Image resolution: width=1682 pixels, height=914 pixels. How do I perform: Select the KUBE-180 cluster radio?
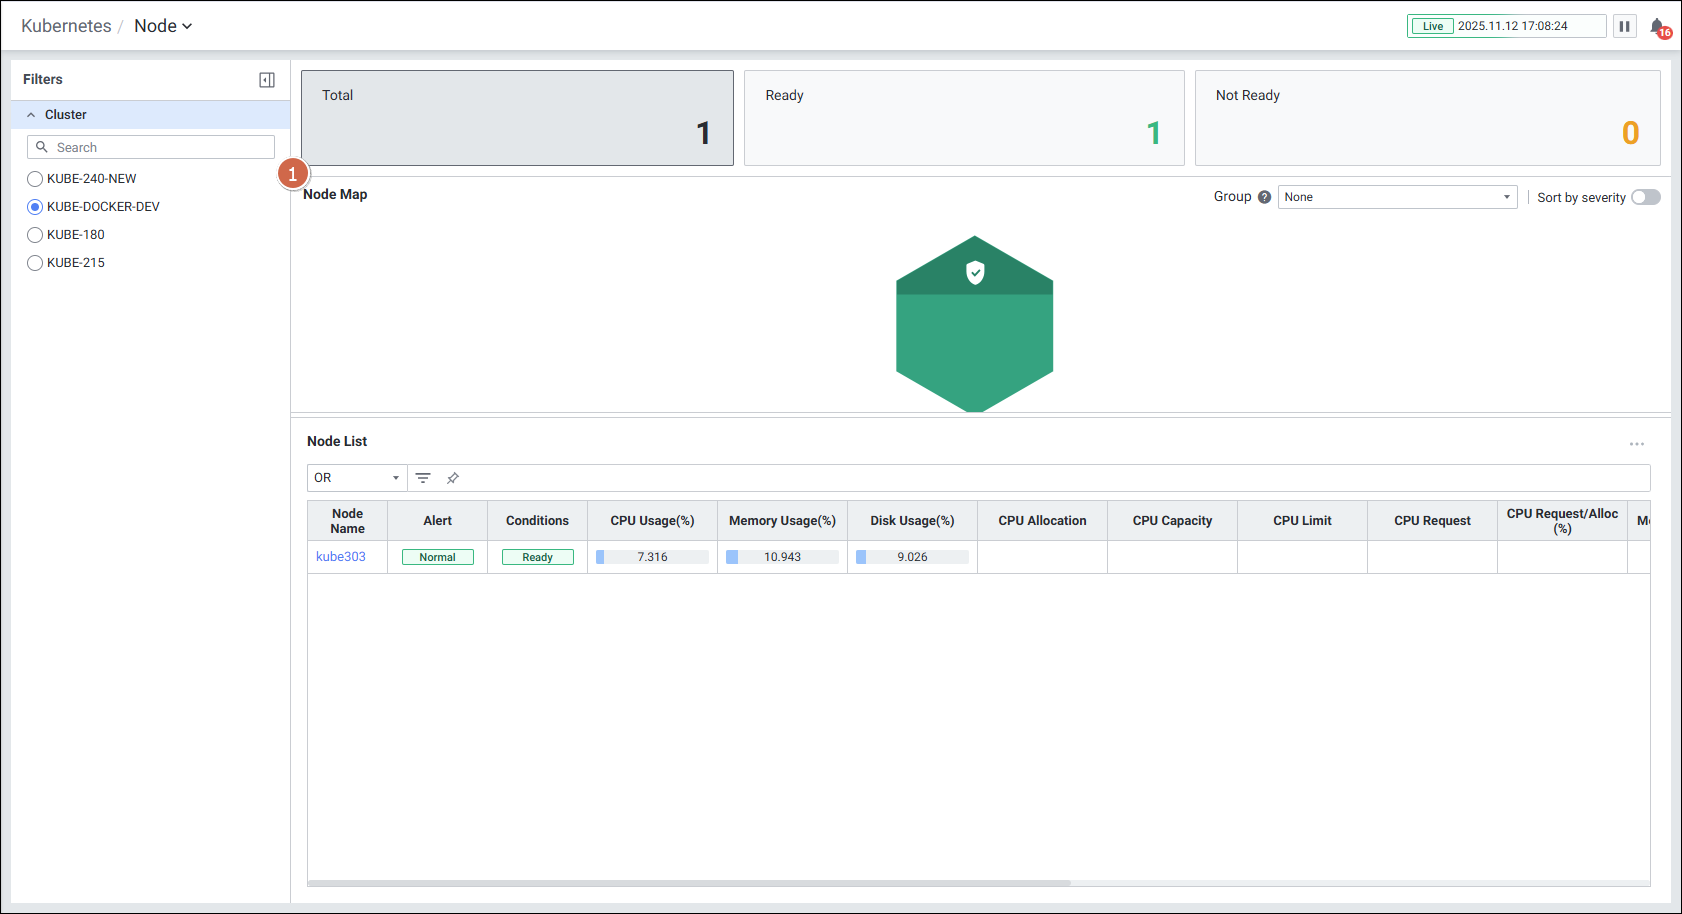click(x=35, y=235)
